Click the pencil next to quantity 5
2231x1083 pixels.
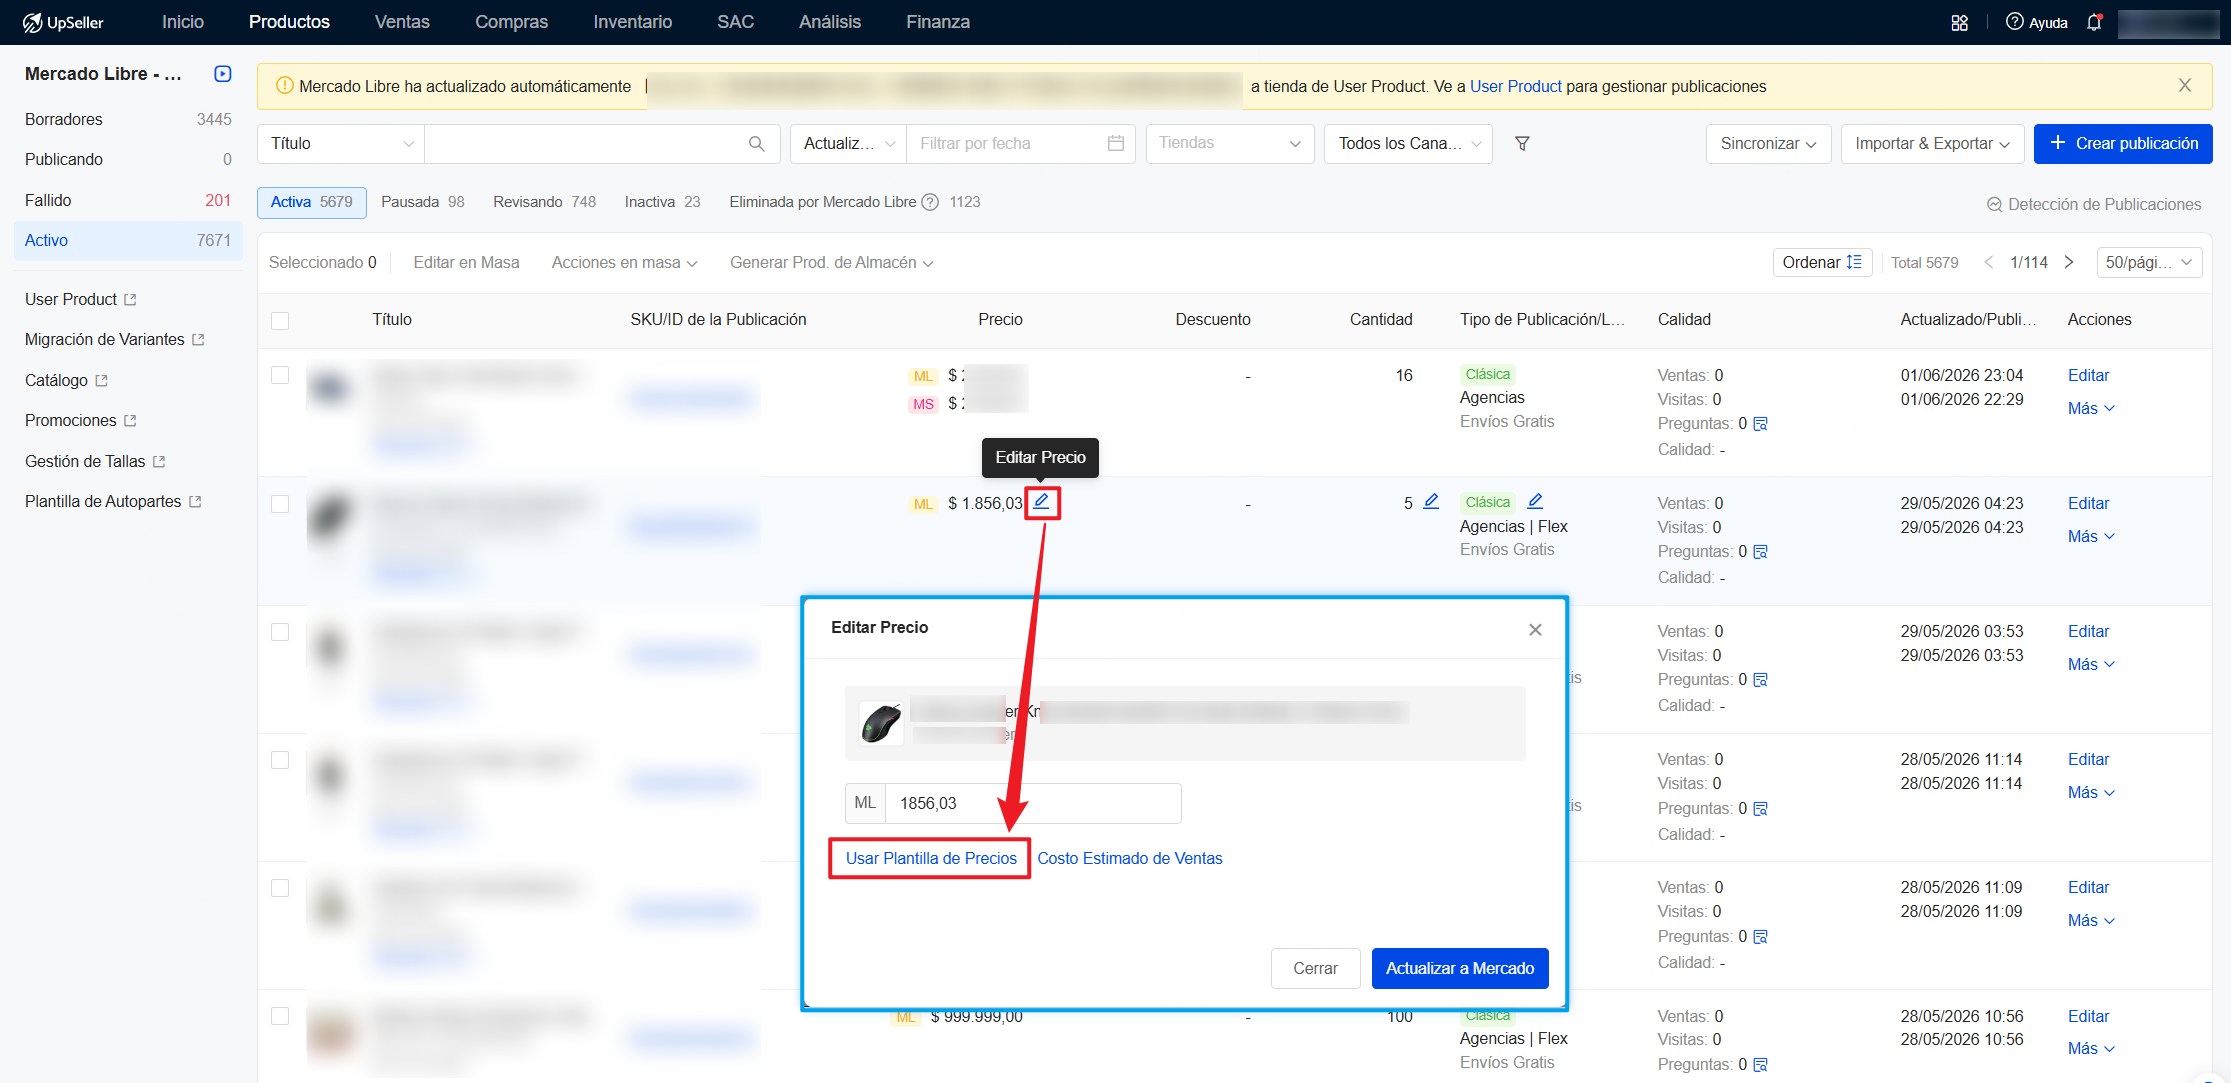(1431, 502)
